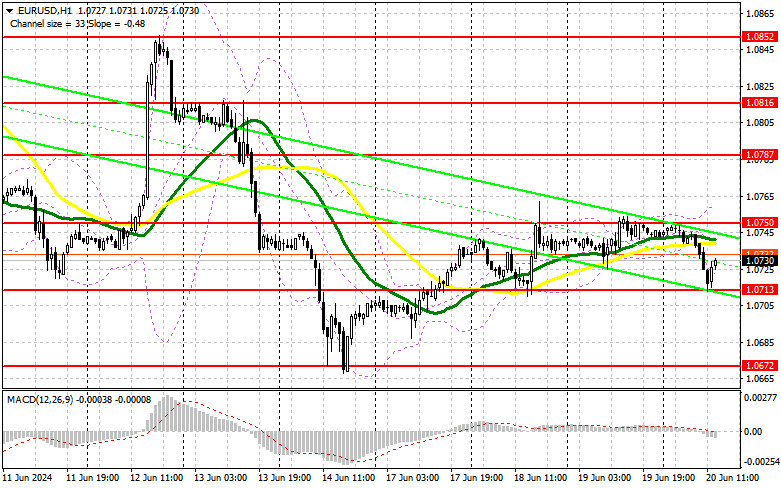Screen dimensions: 781x489
Task: Click the 1.0865 price scale value
Action: (x=760, y=13)
